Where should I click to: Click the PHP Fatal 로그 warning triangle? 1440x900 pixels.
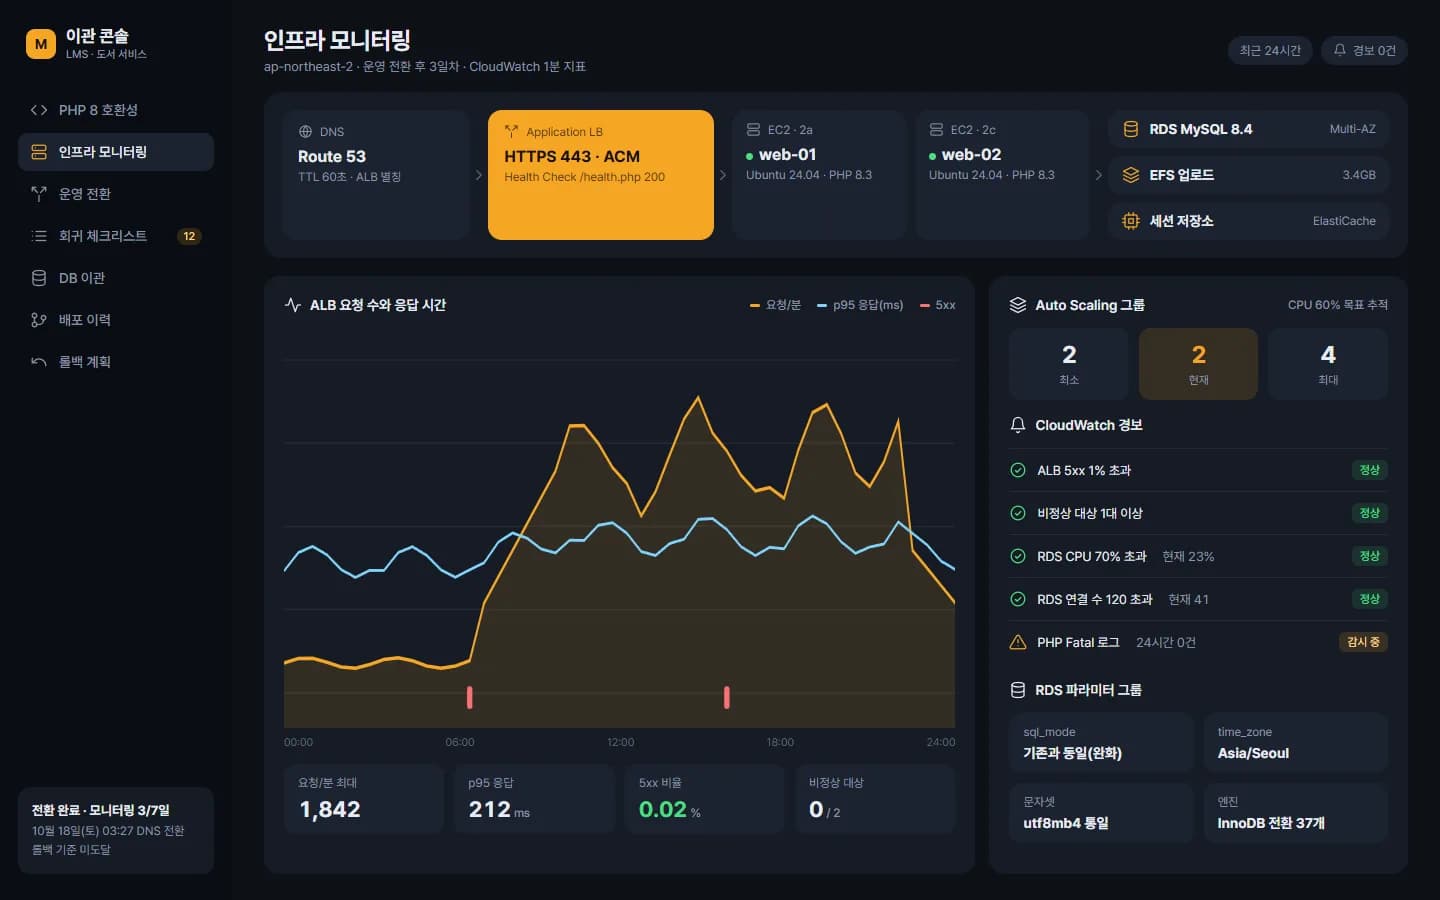pyautogui.click(x=1018, y=642)
